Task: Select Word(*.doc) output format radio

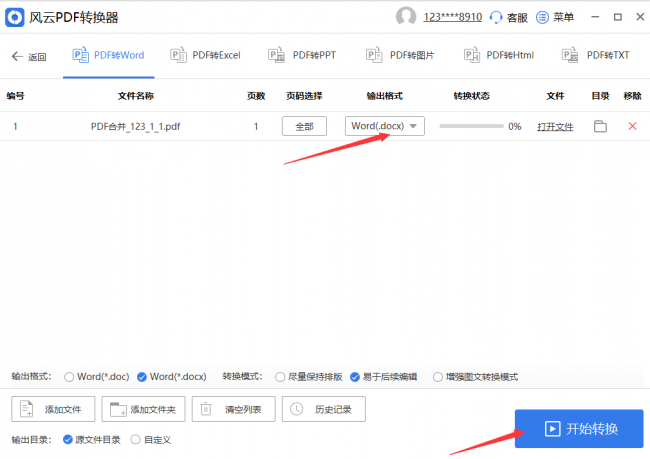Action: (x=69, y=377)
